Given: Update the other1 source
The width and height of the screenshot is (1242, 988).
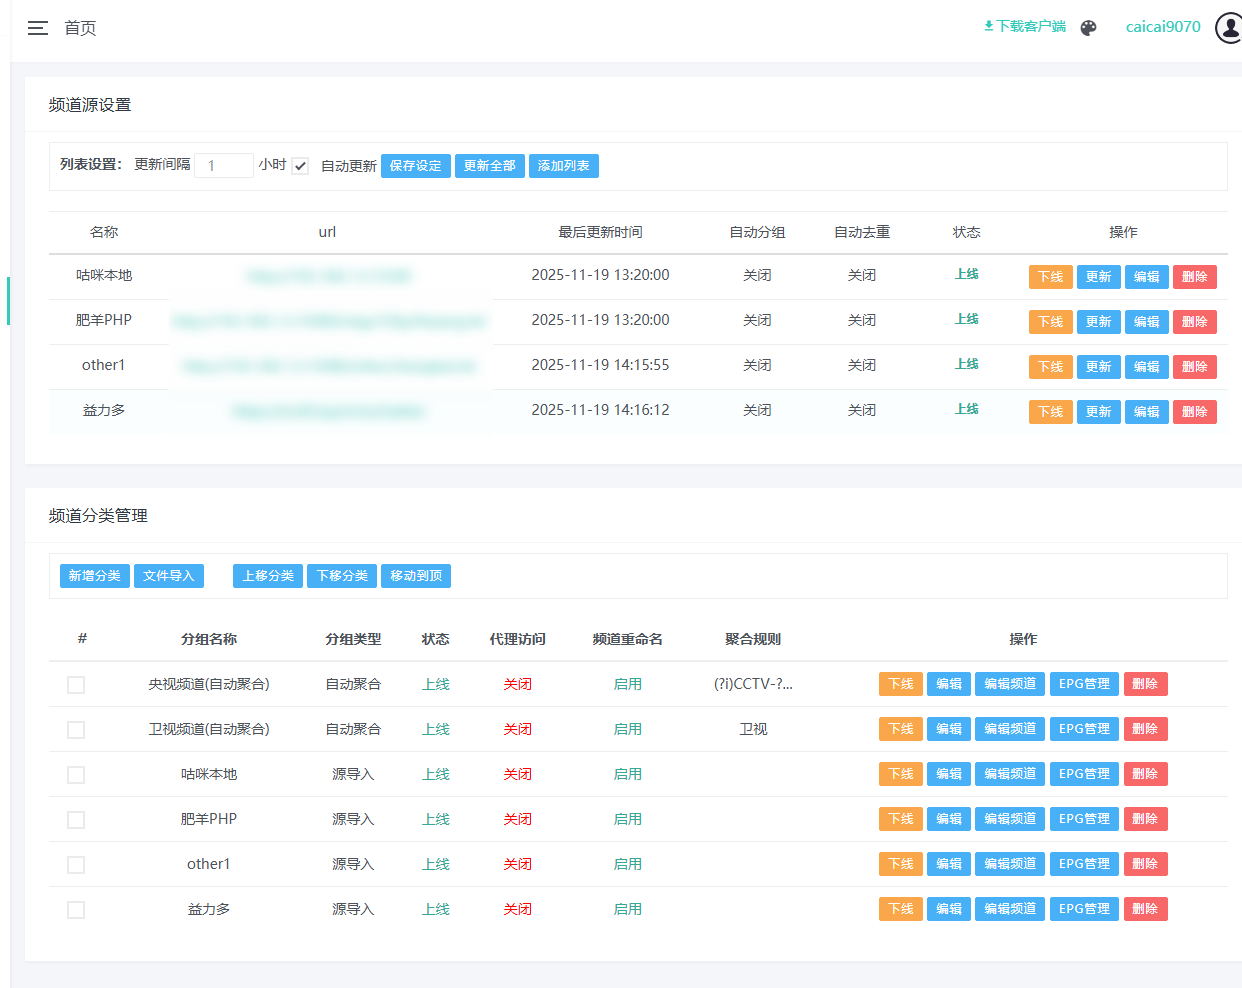Looking at the screenshot, I should coord(1099,367).
